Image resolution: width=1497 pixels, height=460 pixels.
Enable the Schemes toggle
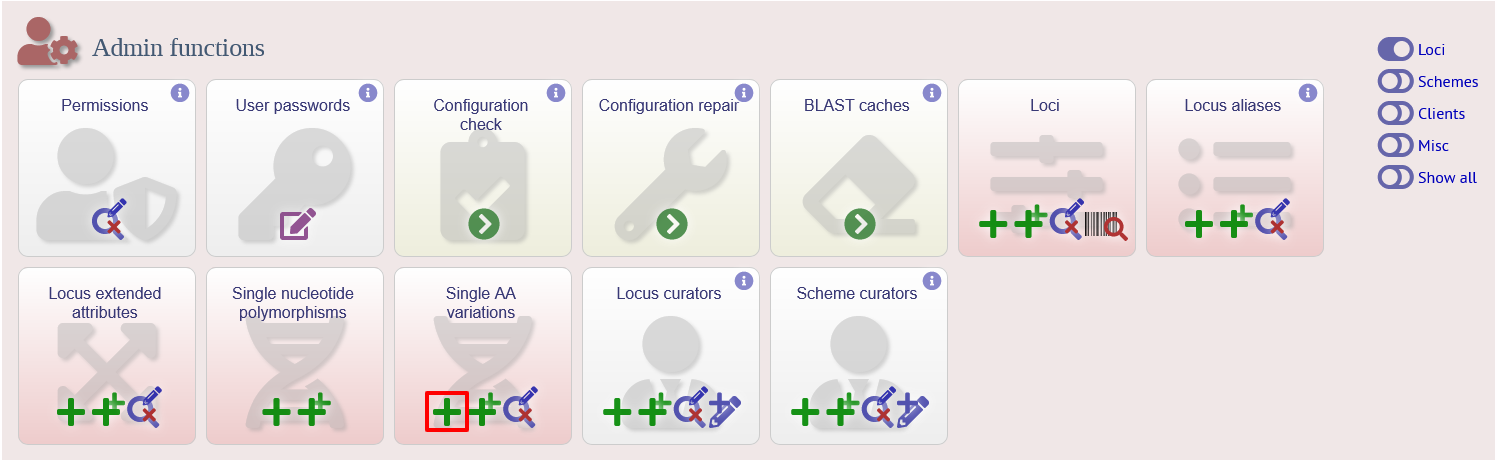[1394, 81]
